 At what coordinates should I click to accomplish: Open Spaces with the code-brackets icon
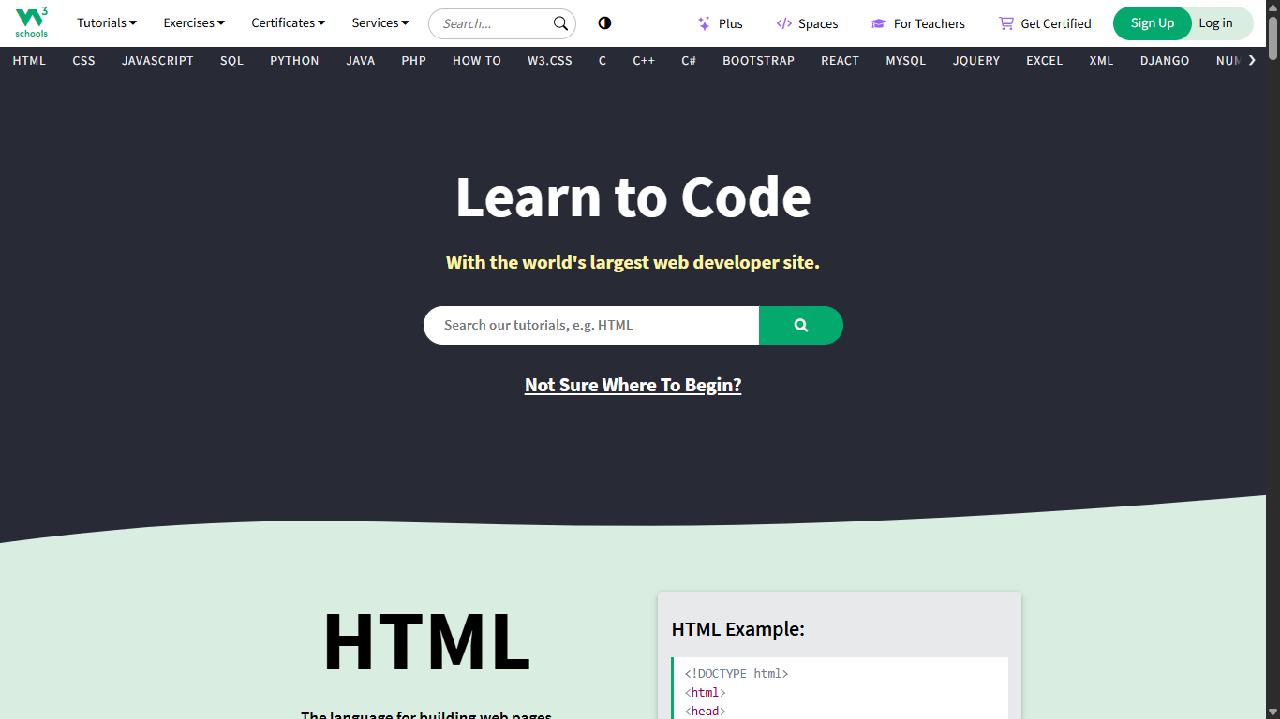coord(807,23)
